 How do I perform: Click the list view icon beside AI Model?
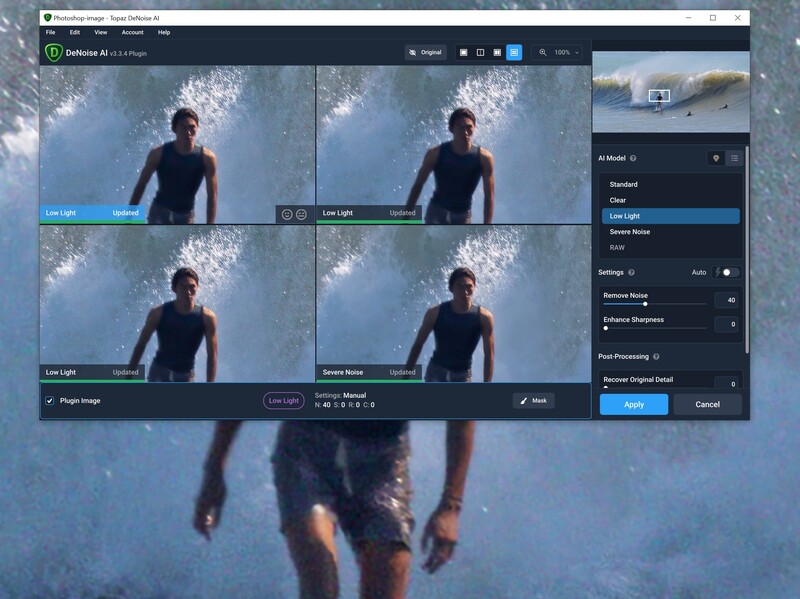click(x=735, y=158)
